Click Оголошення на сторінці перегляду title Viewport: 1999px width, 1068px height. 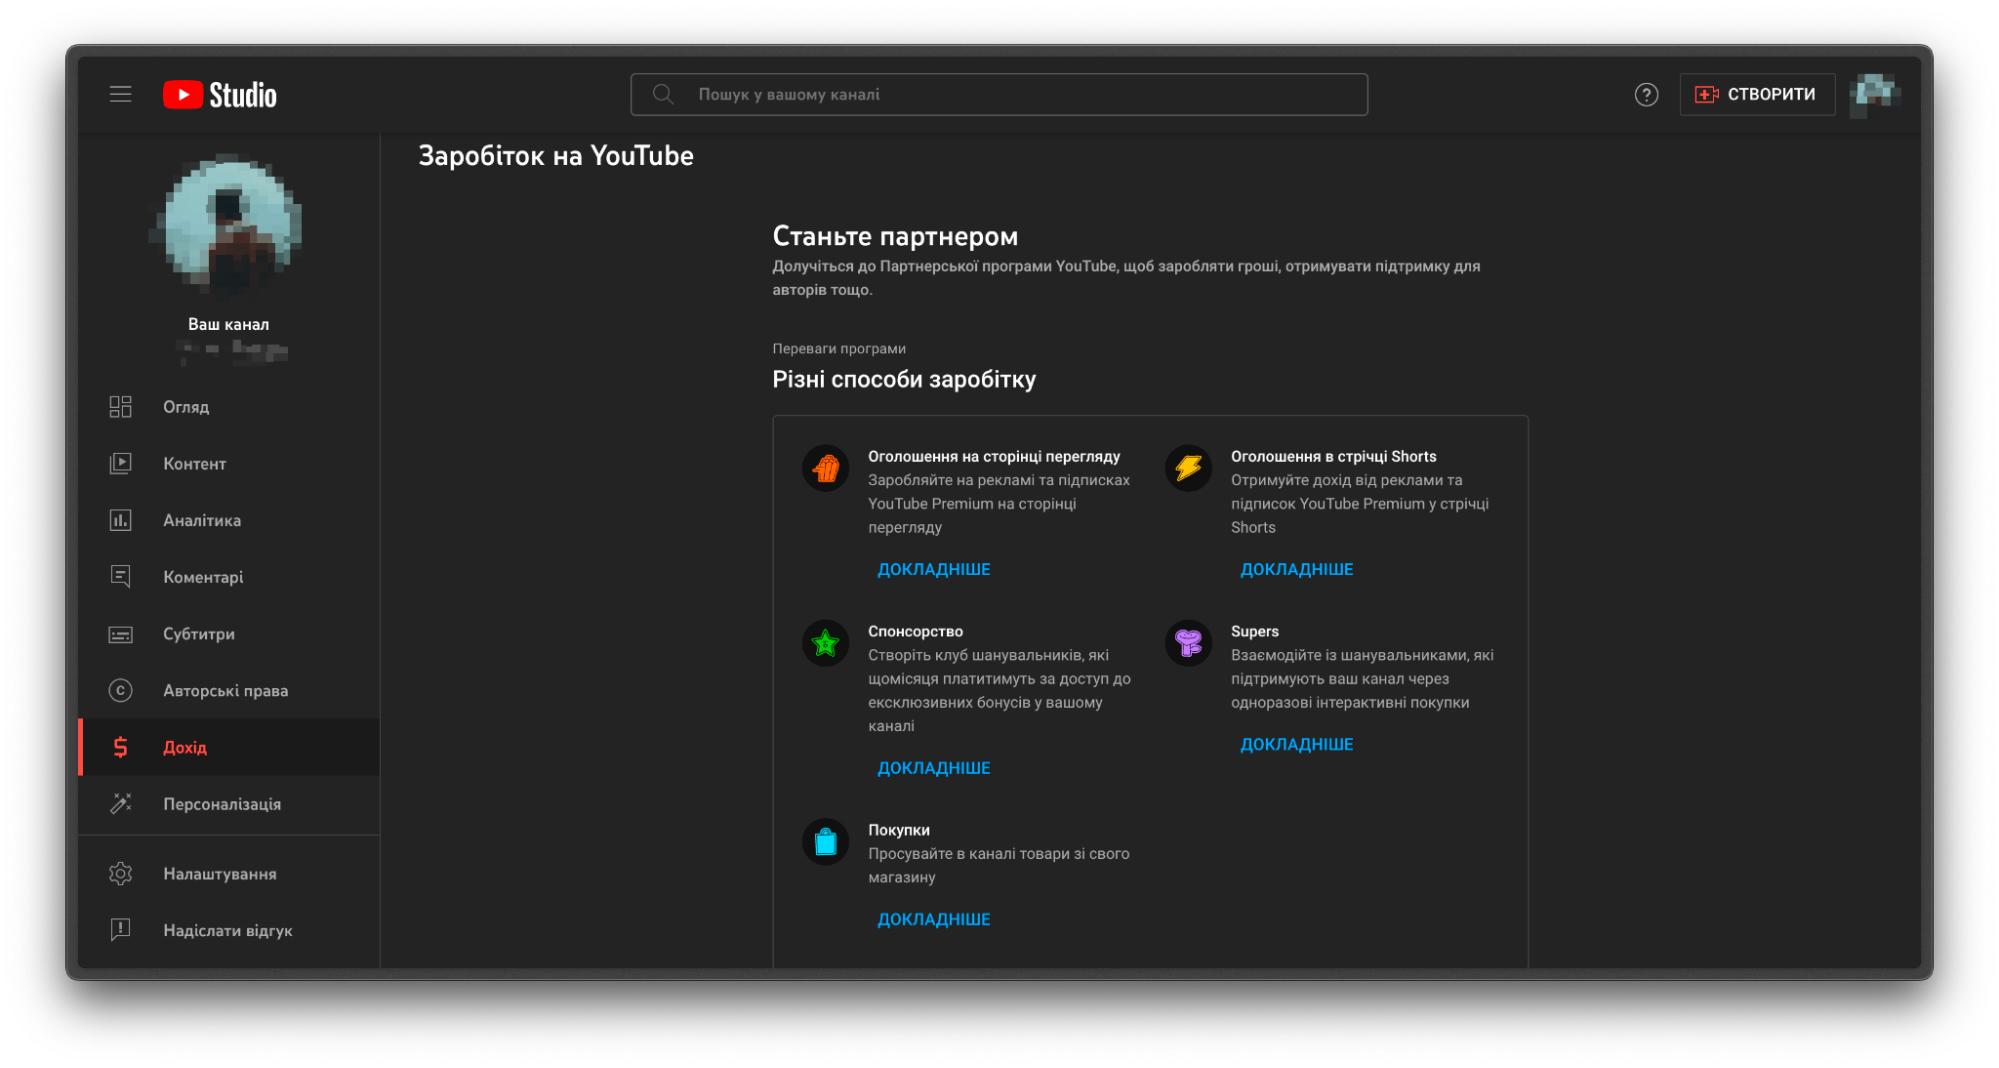[994, 456]
